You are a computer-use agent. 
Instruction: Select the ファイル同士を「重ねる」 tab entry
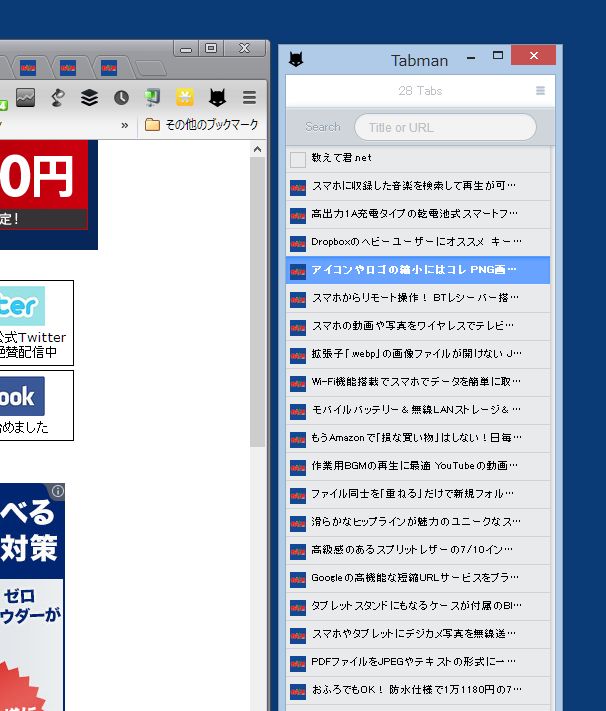pos(418,494)
